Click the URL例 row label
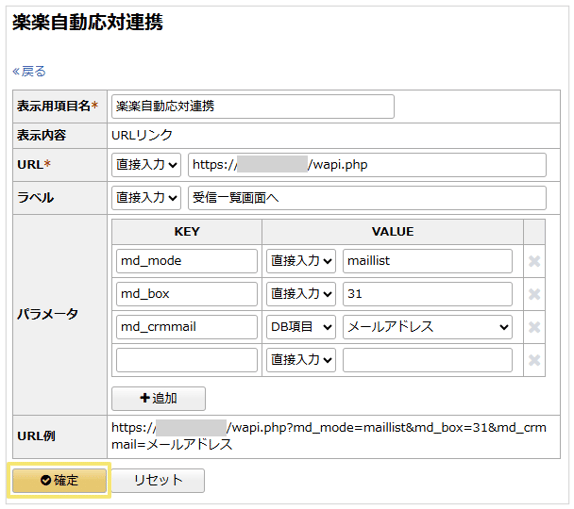Image resolution: width=574 pixels, height=509 pixels. point(36,436)
